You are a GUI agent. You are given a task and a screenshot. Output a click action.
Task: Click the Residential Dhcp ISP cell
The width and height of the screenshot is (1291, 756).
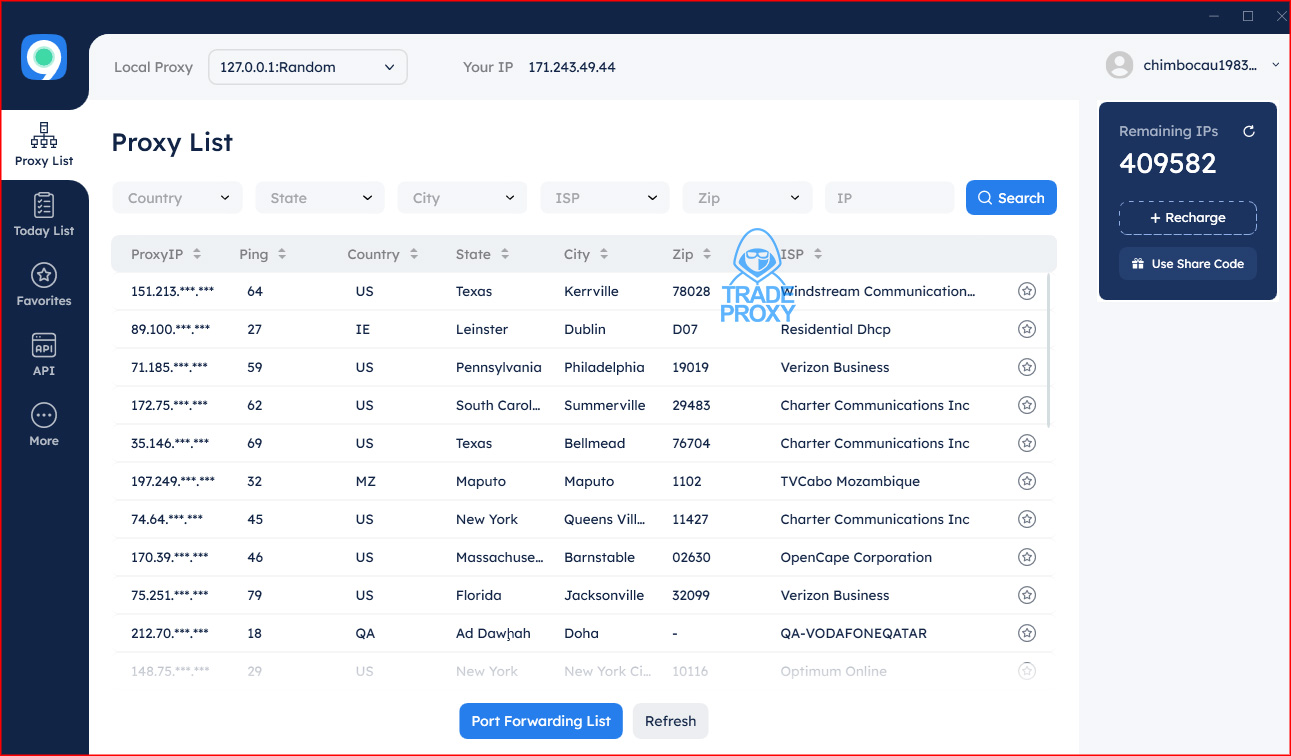click(835, 329)
